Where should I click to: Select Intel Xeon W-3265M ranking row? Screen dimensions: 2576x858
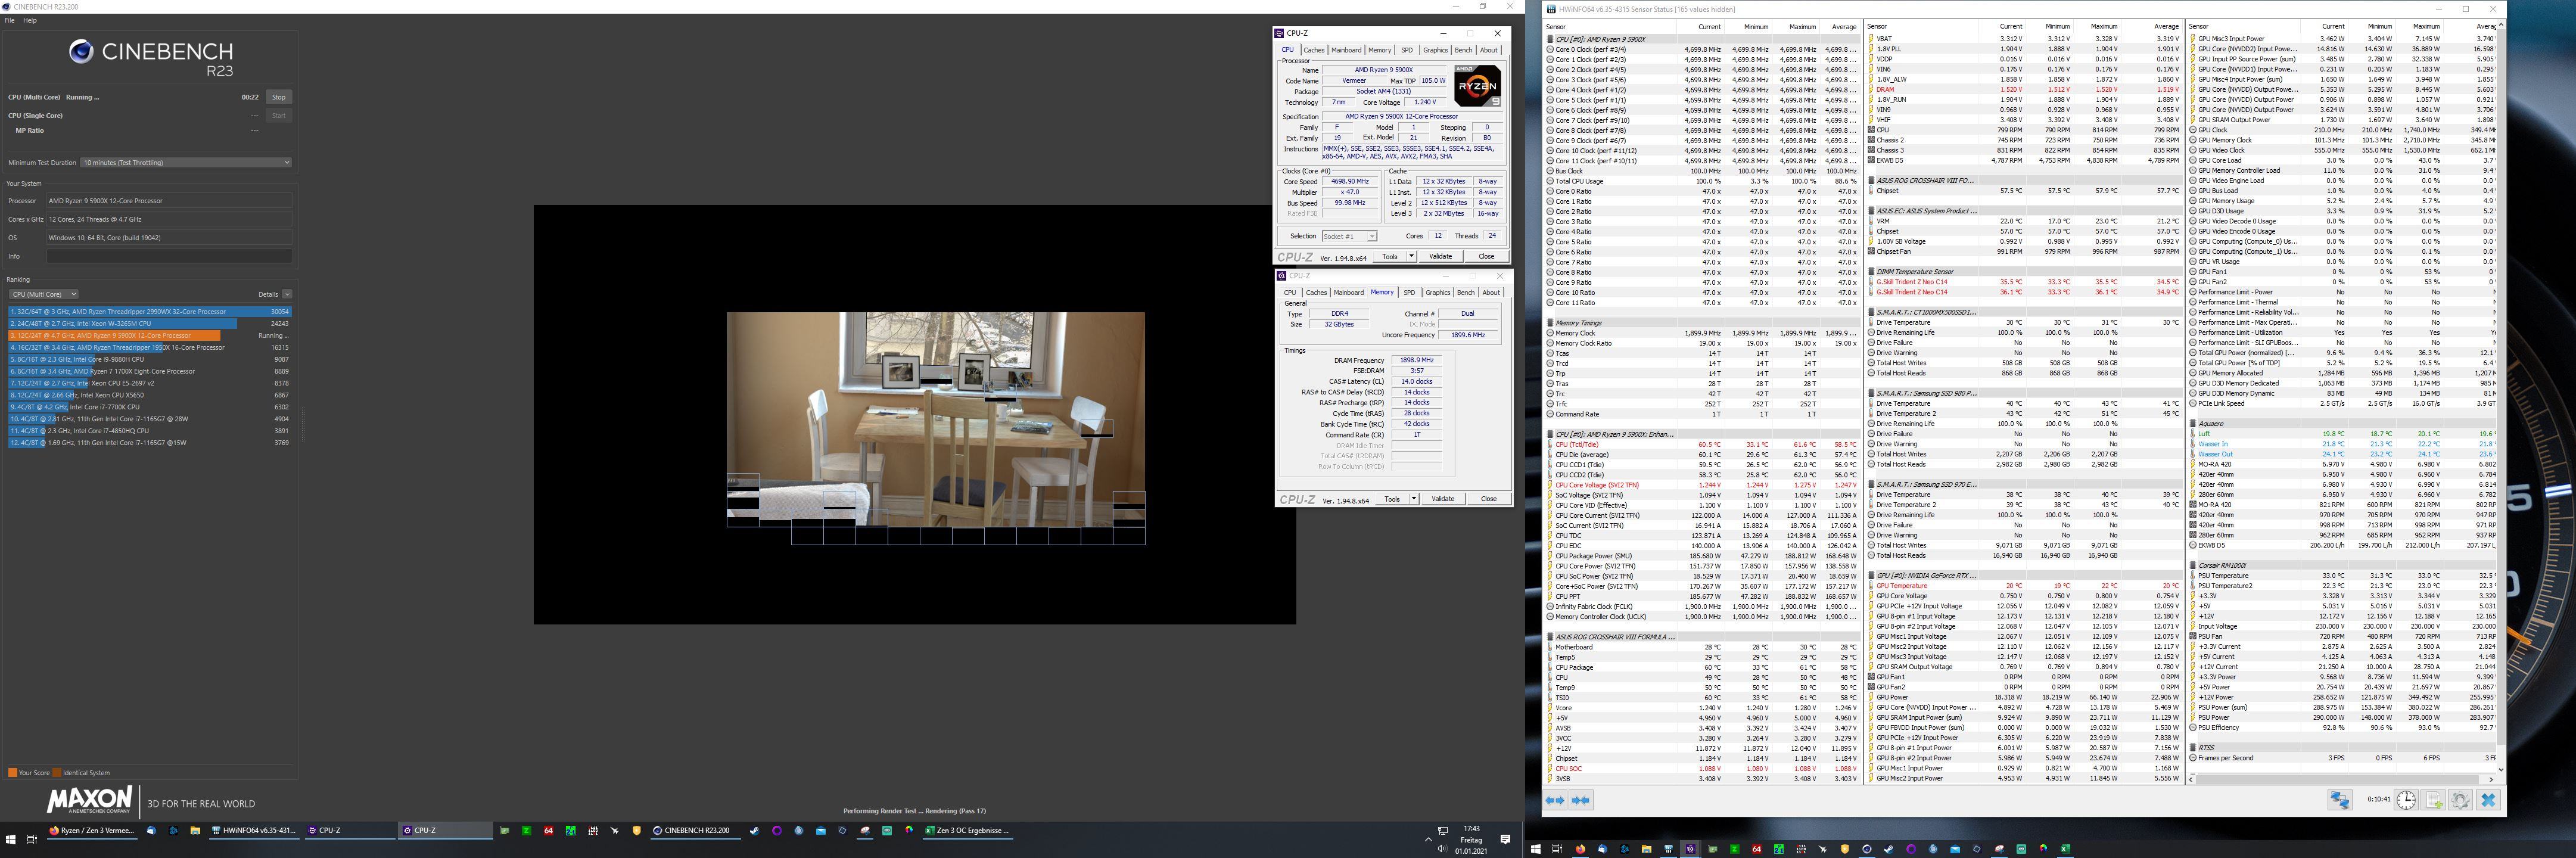(150, 324)
